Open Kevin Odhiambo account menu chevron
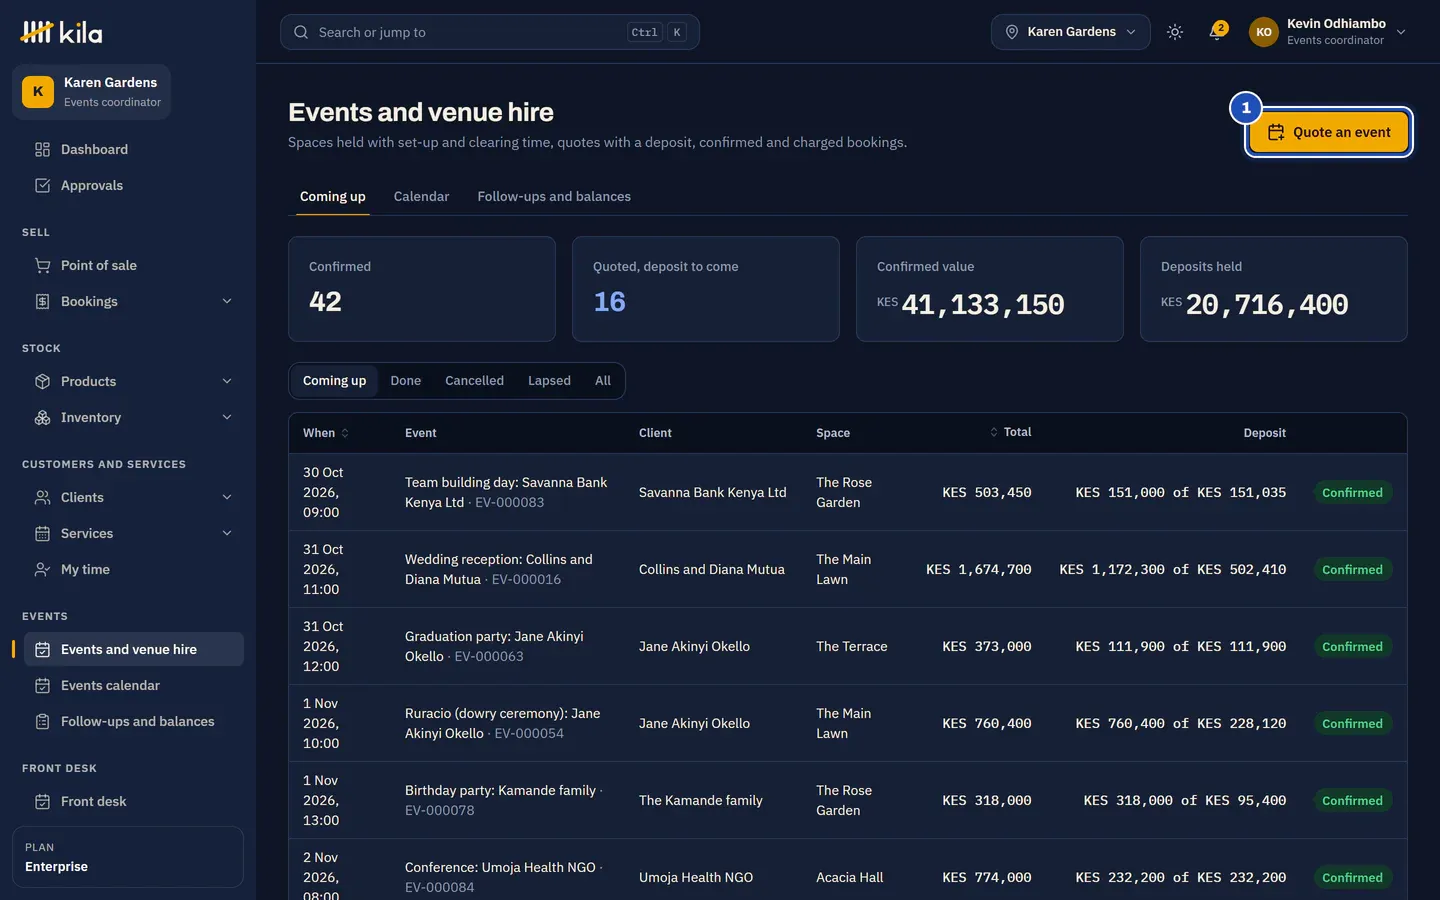Image resolution: width=1440 pixels, height=900 pixels. pyautogui.click(x=1401, y=32)
